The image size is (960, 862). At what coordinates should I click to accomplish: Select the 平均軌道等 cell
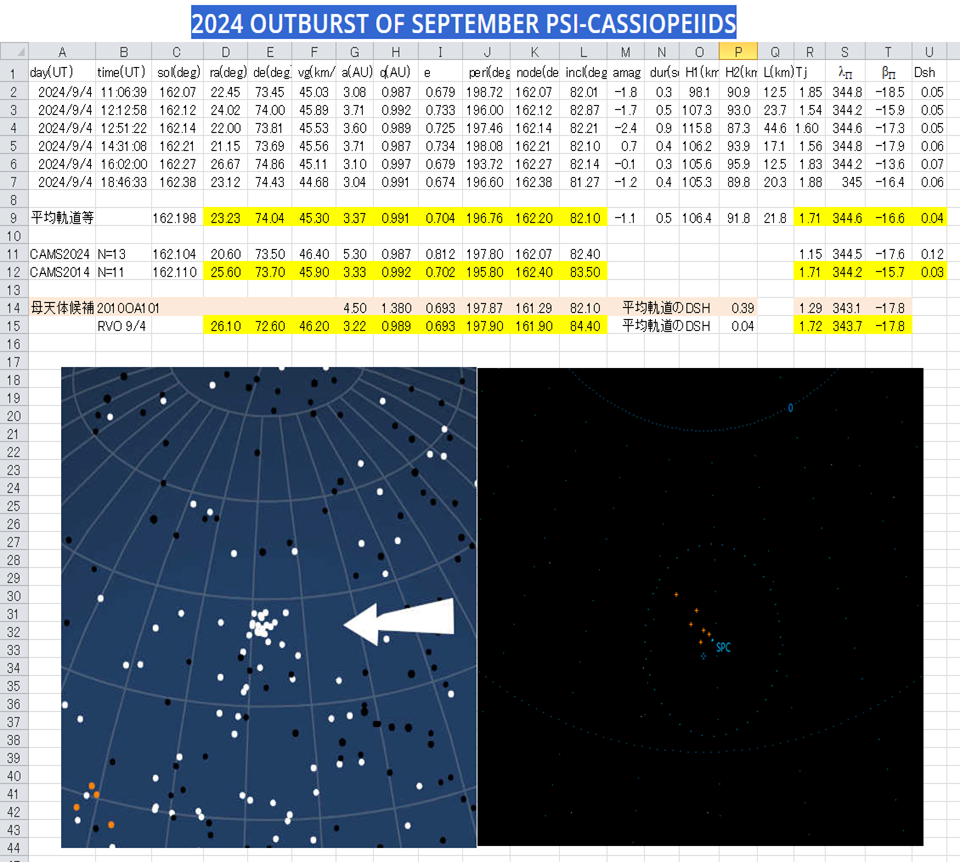pos(62,217)
